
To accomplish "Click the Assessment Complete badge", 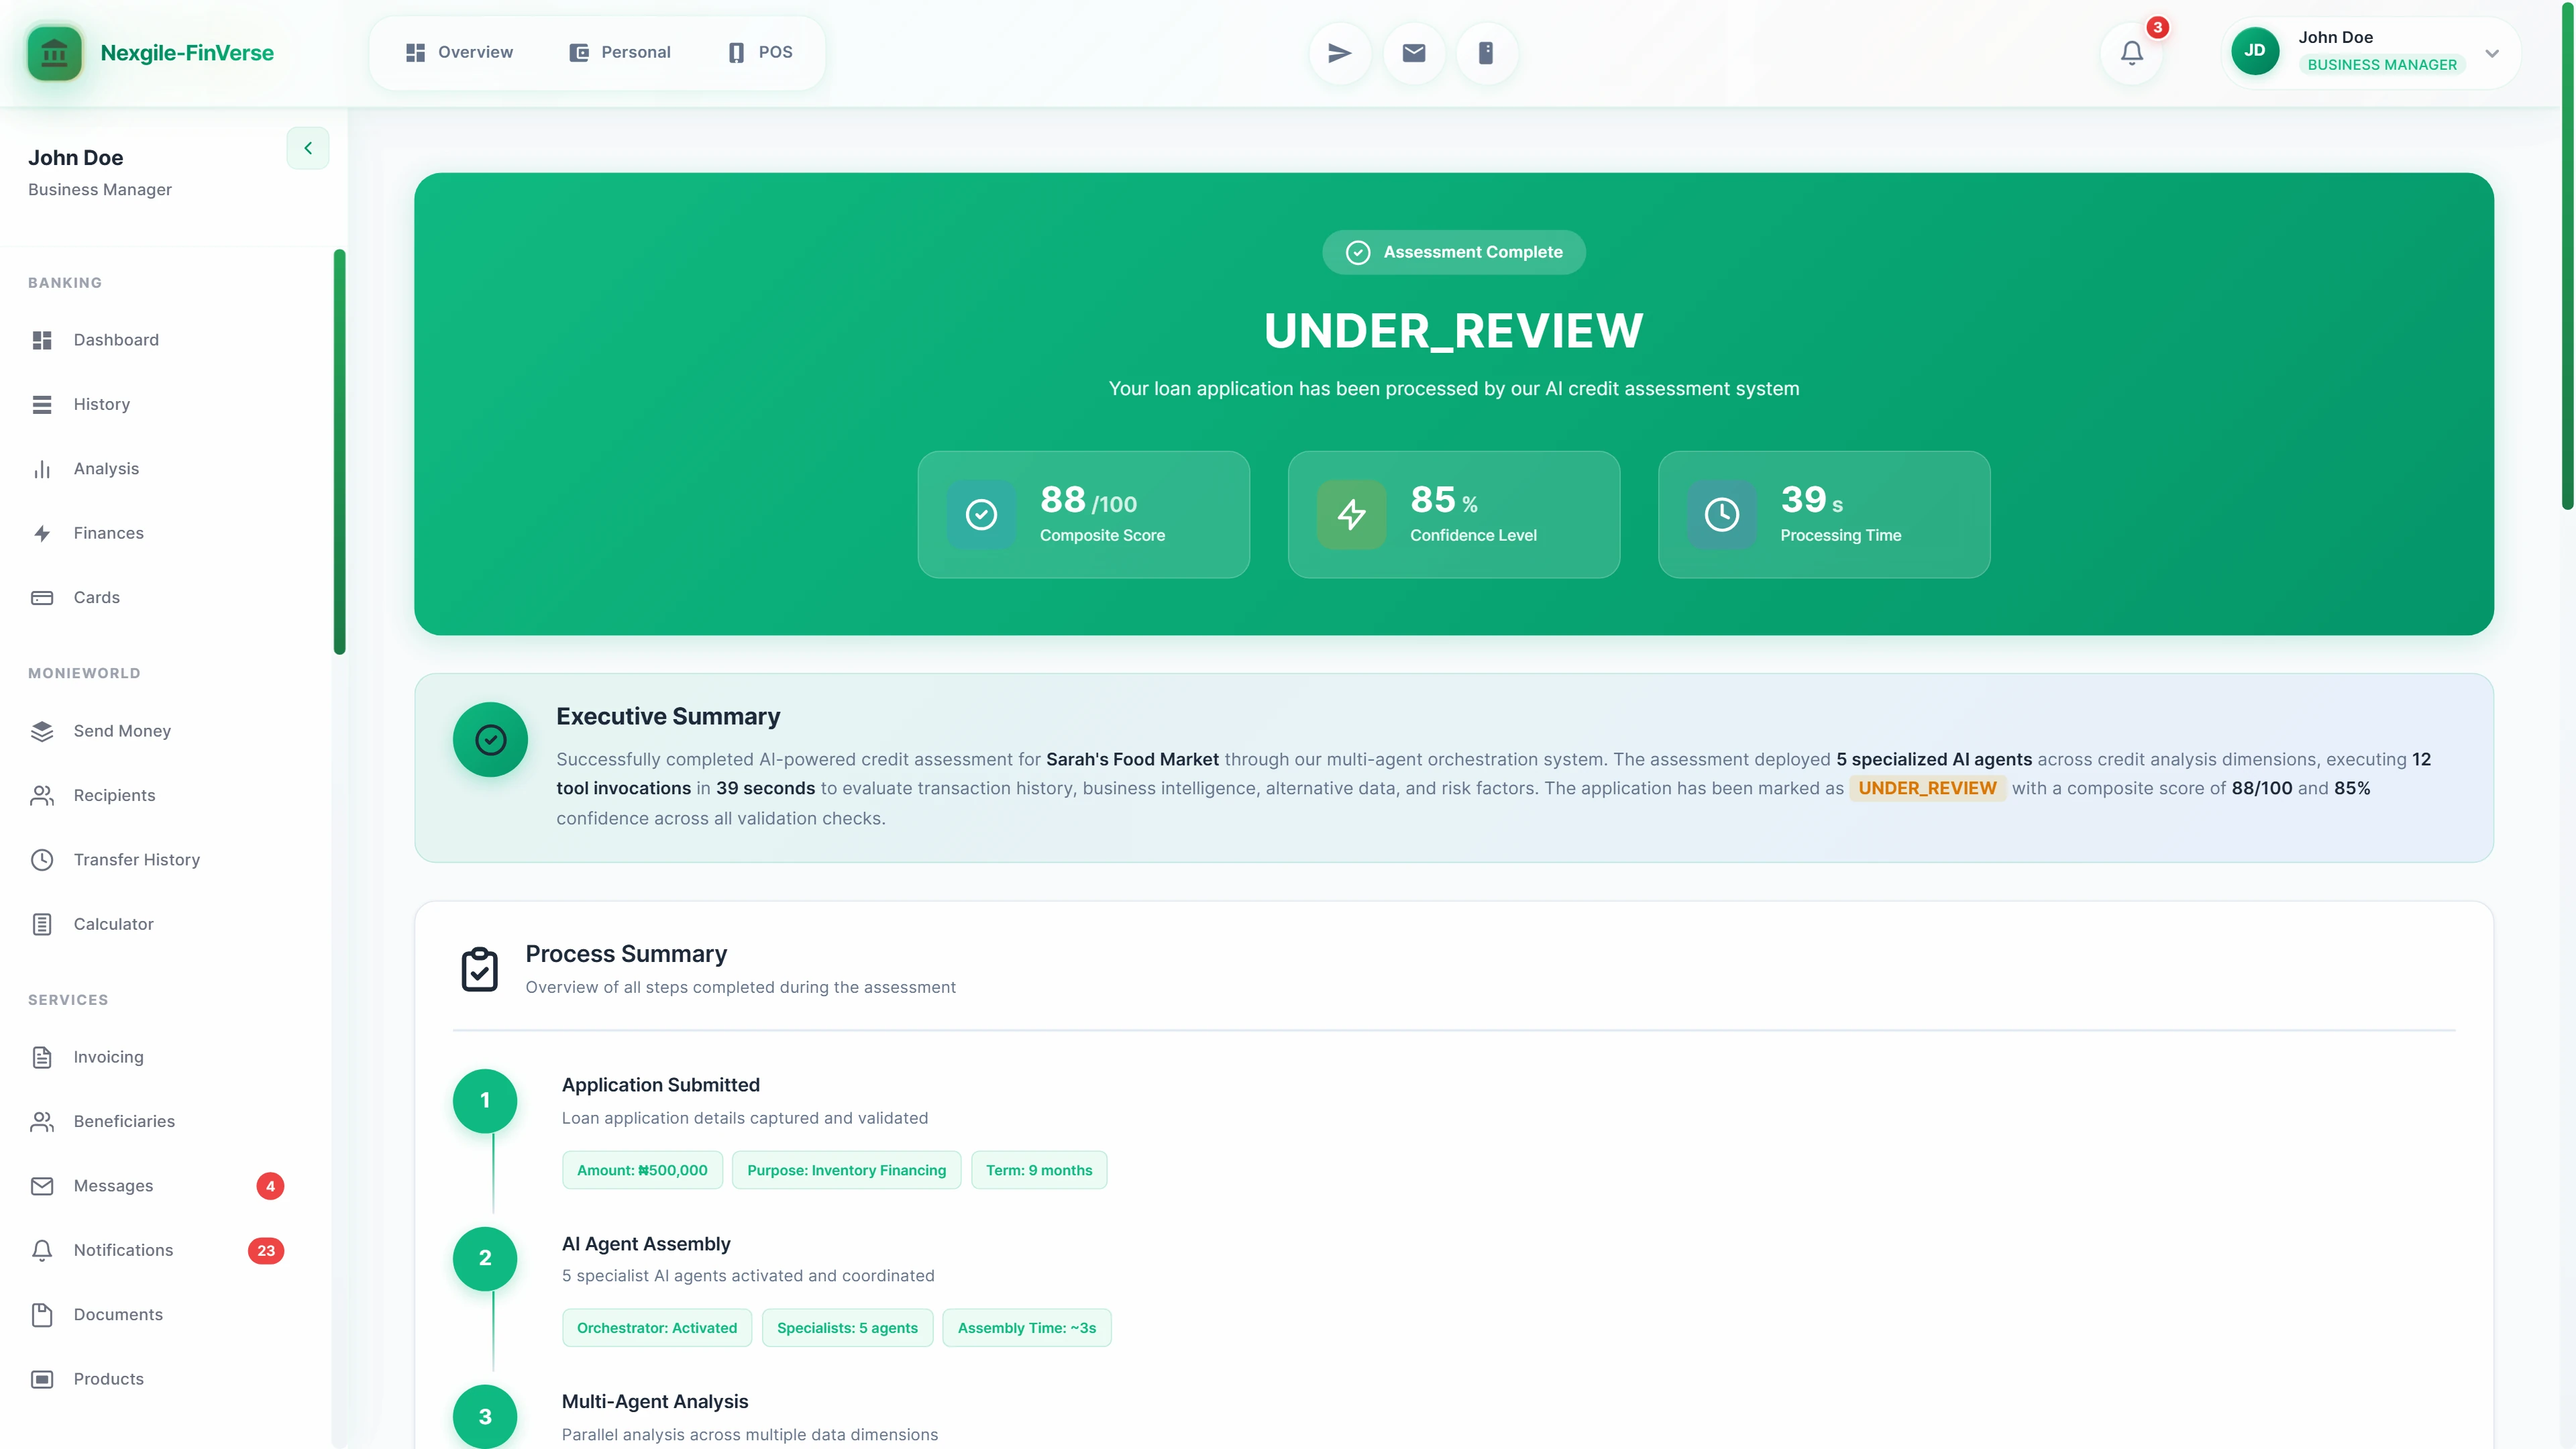I will pos(1453,252).
